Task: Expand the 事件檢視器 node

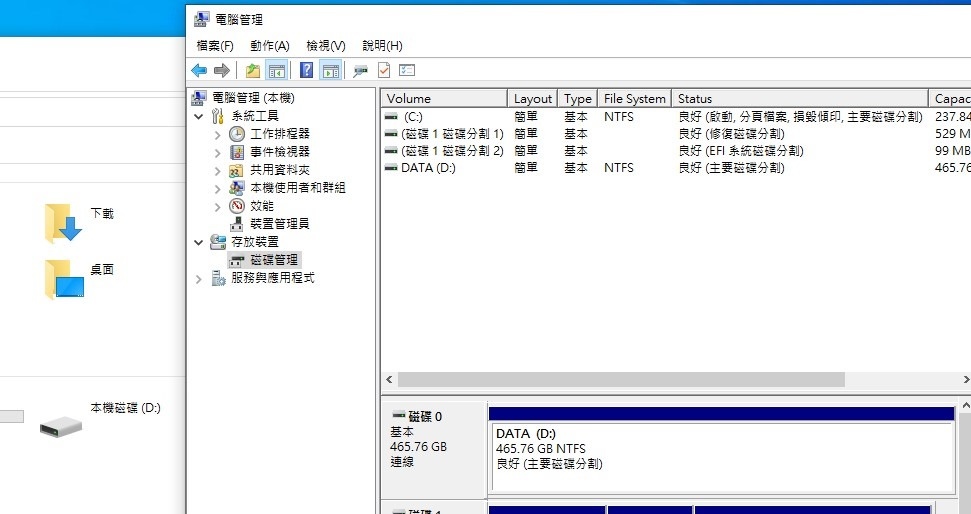Action: click(x=217, y=152)
